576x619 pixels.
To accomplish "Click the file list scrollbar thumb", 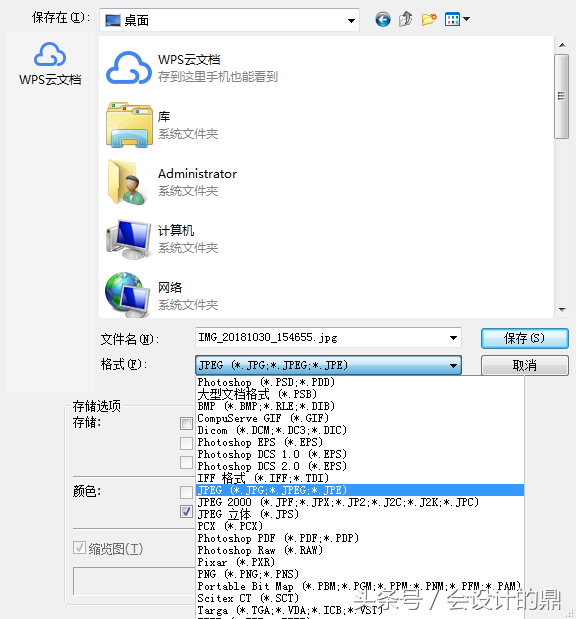I will [561, 96].
